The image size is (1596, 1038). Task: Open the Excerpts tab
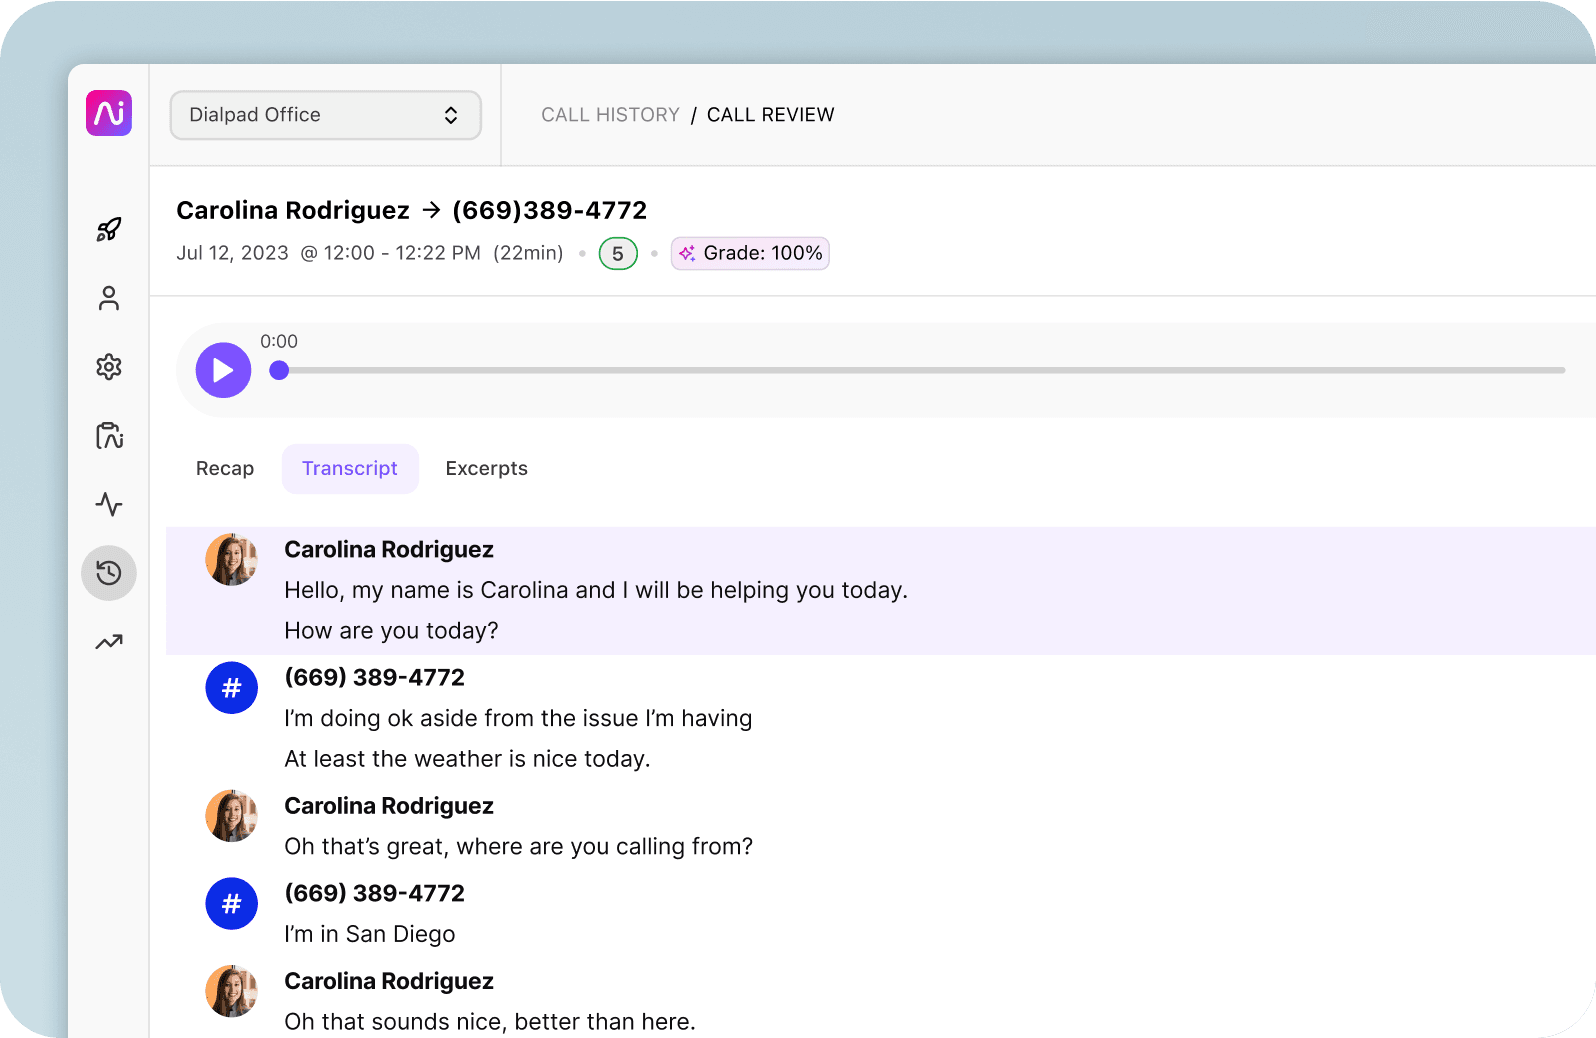tap(486, 469)
